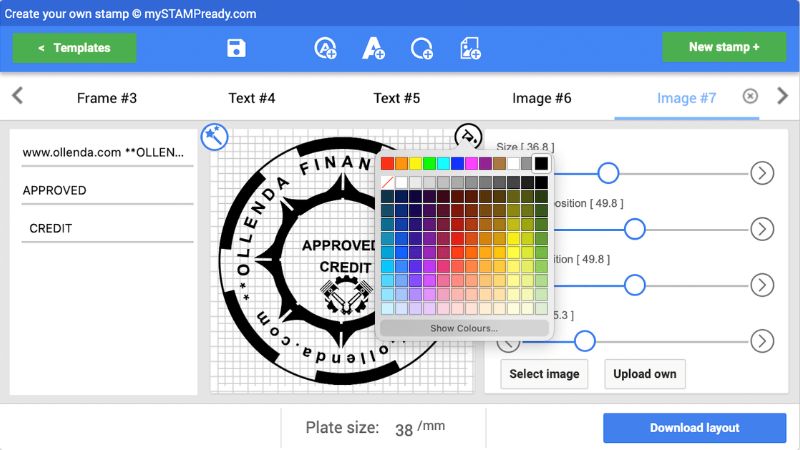Pick the cyan swatch in the top row
The image size is (800, 450).
click(443, 163)
